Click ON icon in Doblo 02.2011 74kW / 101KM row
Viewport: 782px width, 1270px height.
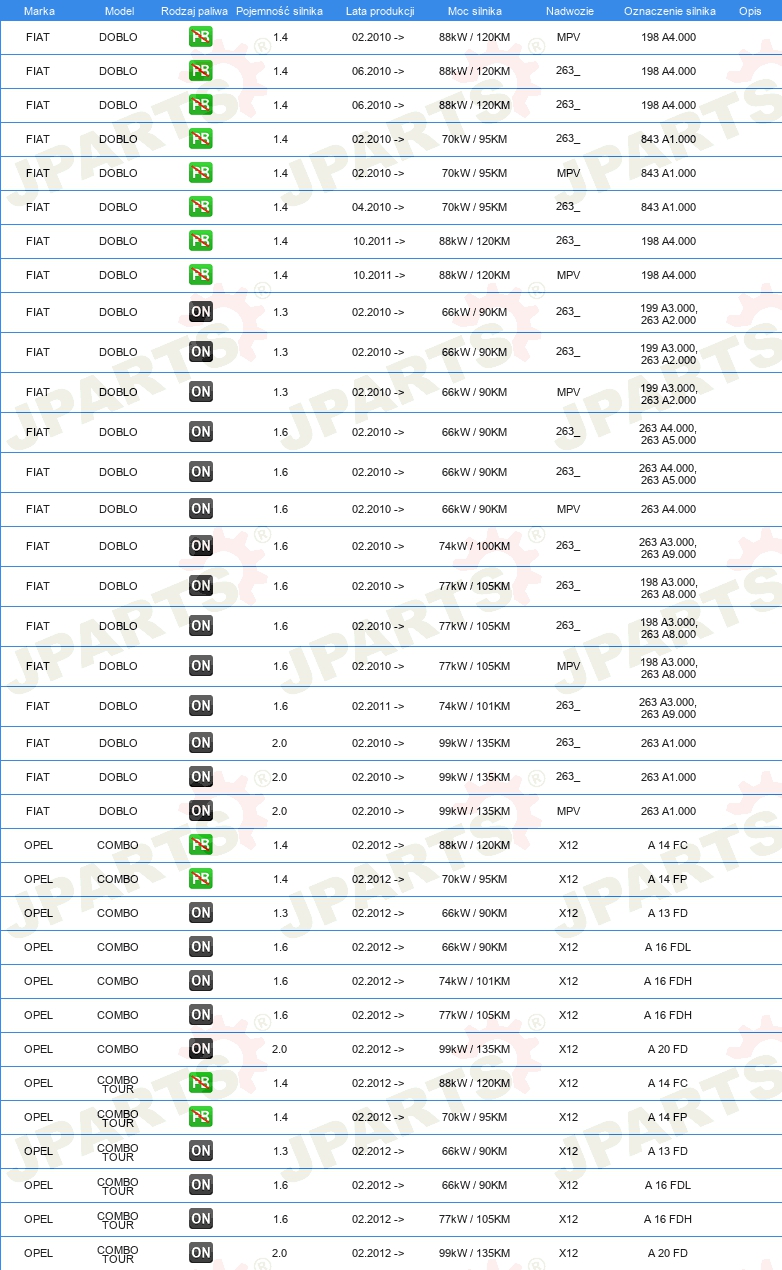tap(201, 706)
